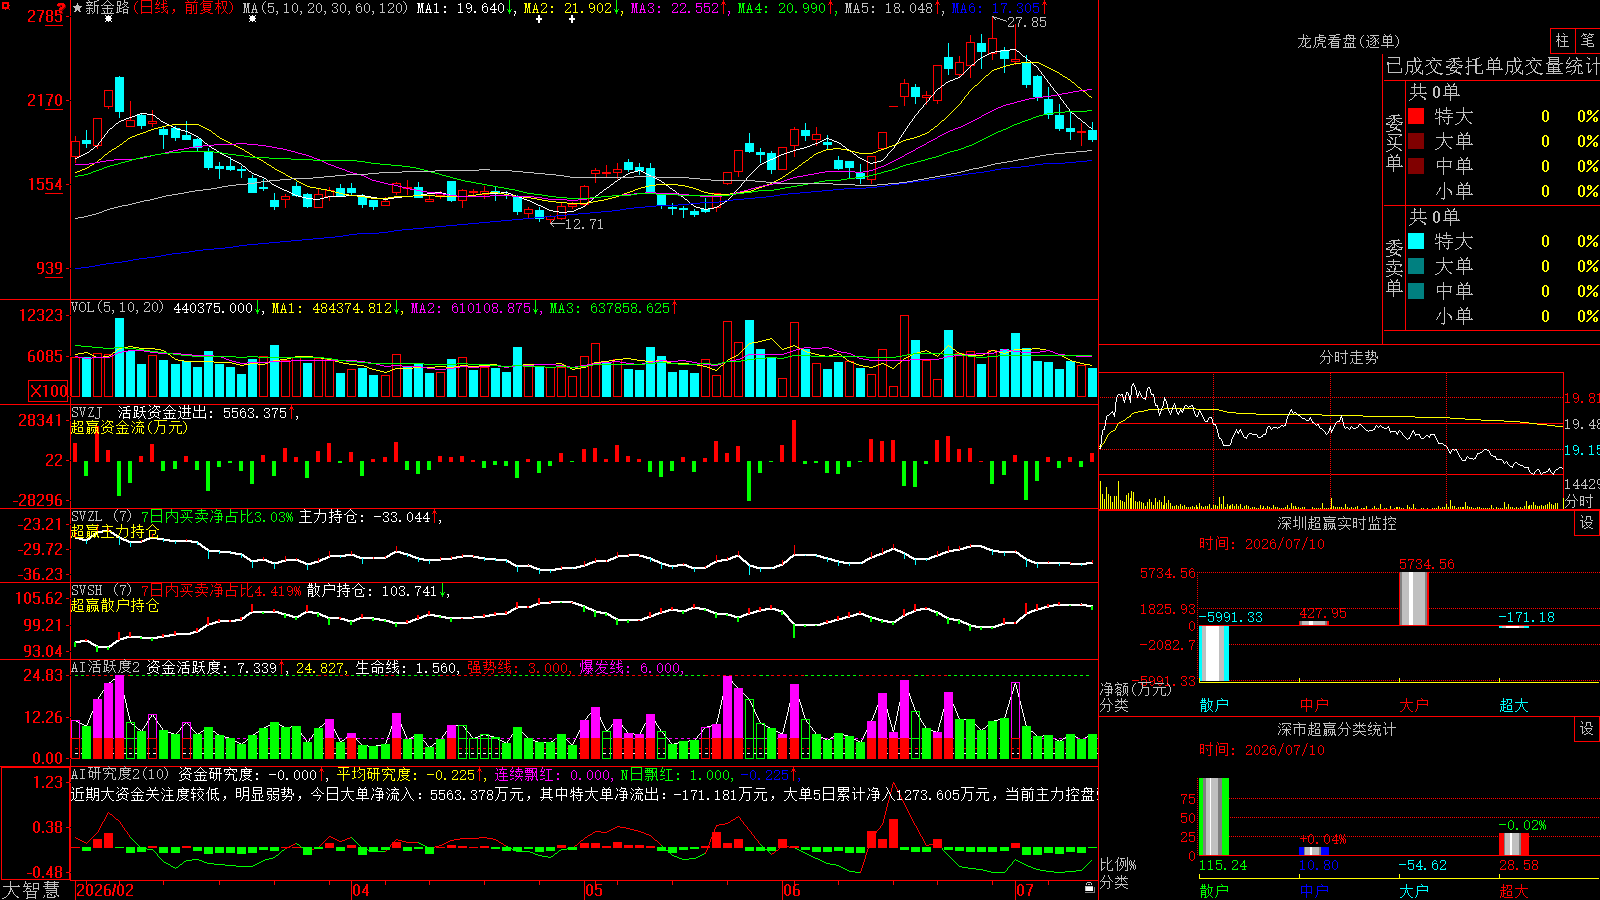This screenshot has width=1600, height=900.
Task: Click the red question mark help icon
Action: (x=60, y=7)
